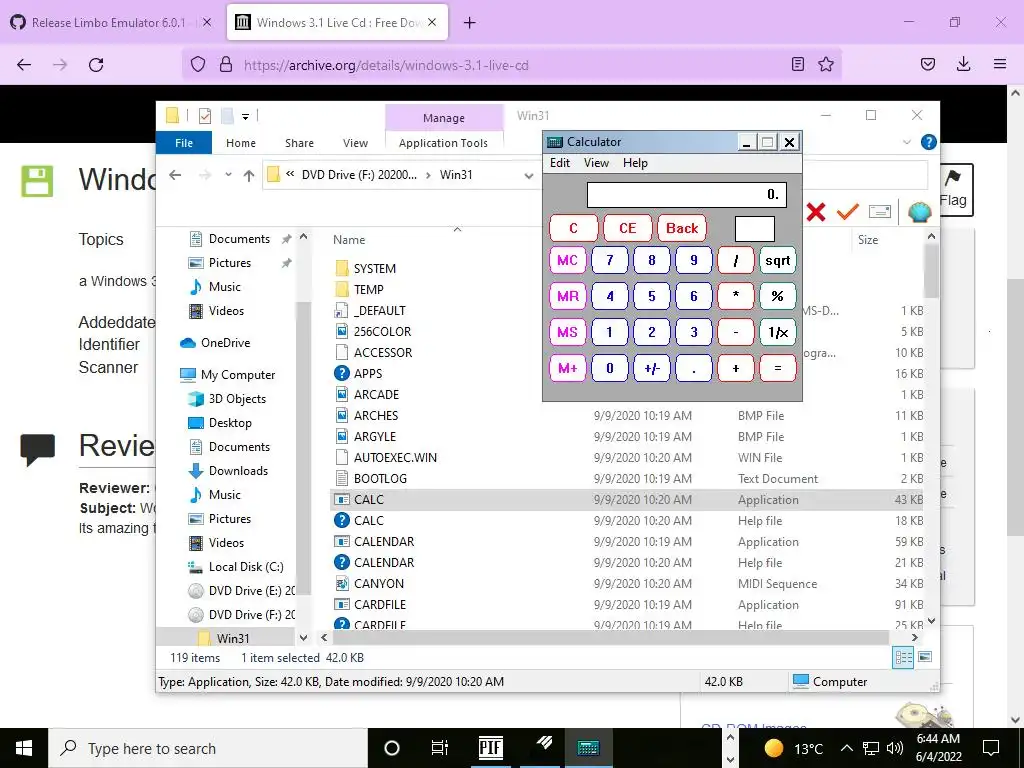
Task: Switch to the Home ribbon tab
Action: pos(241,143)
